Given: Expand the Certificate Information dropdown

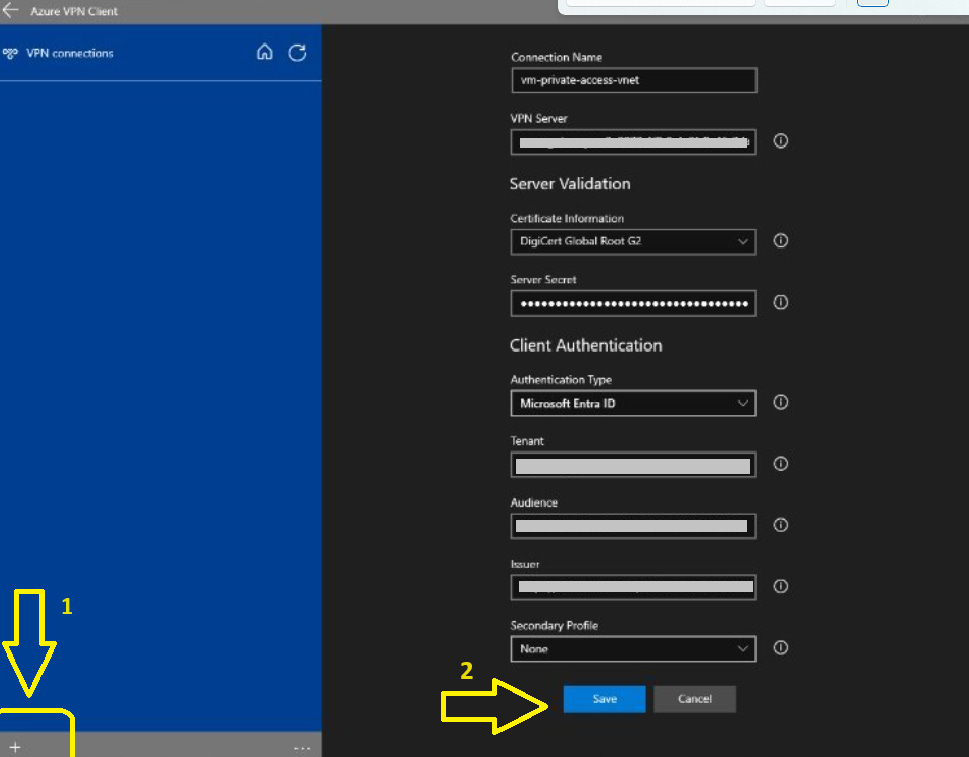Looking at the screenshot, I should tap(633, 242).
